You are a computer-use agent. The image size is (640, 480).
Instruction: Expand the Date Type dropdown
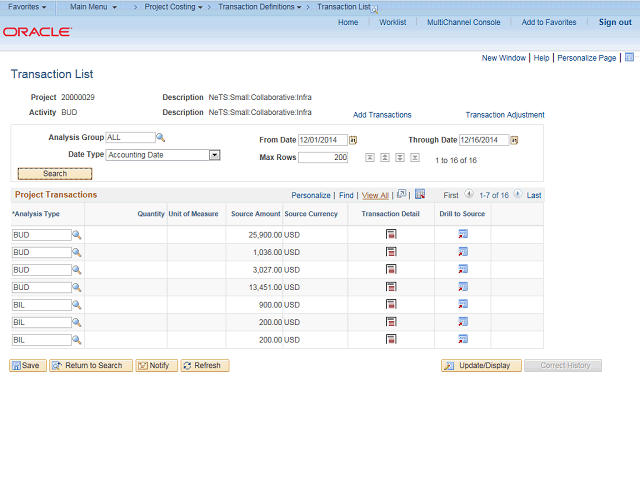point(214,155)
